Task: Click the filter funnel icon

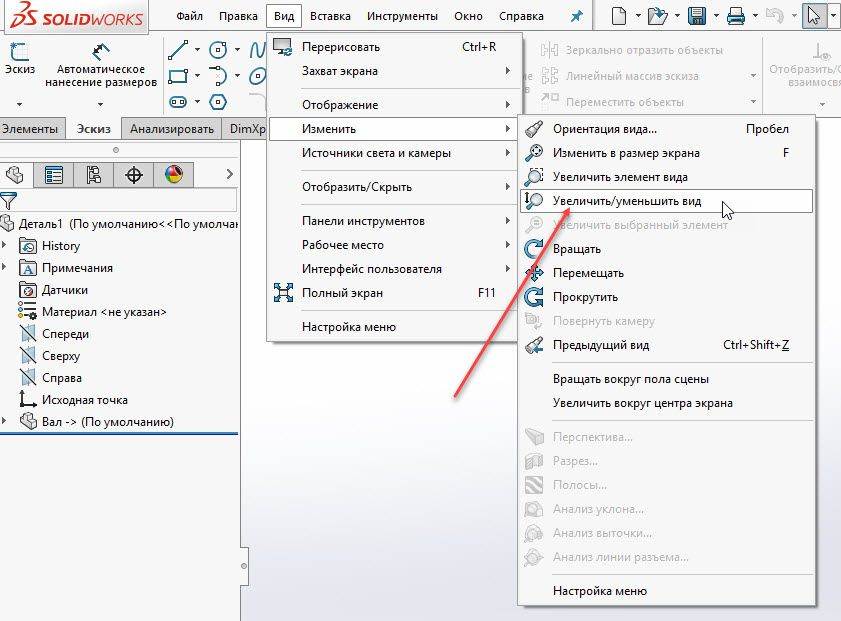Action: tap(9, 201)
